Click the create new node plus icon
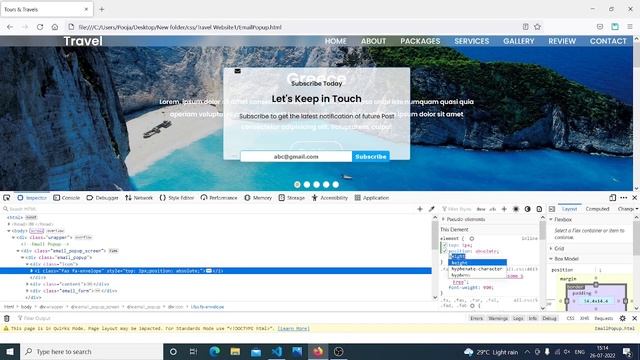Viewport: 640px width, 360px height. click(420, 209)
